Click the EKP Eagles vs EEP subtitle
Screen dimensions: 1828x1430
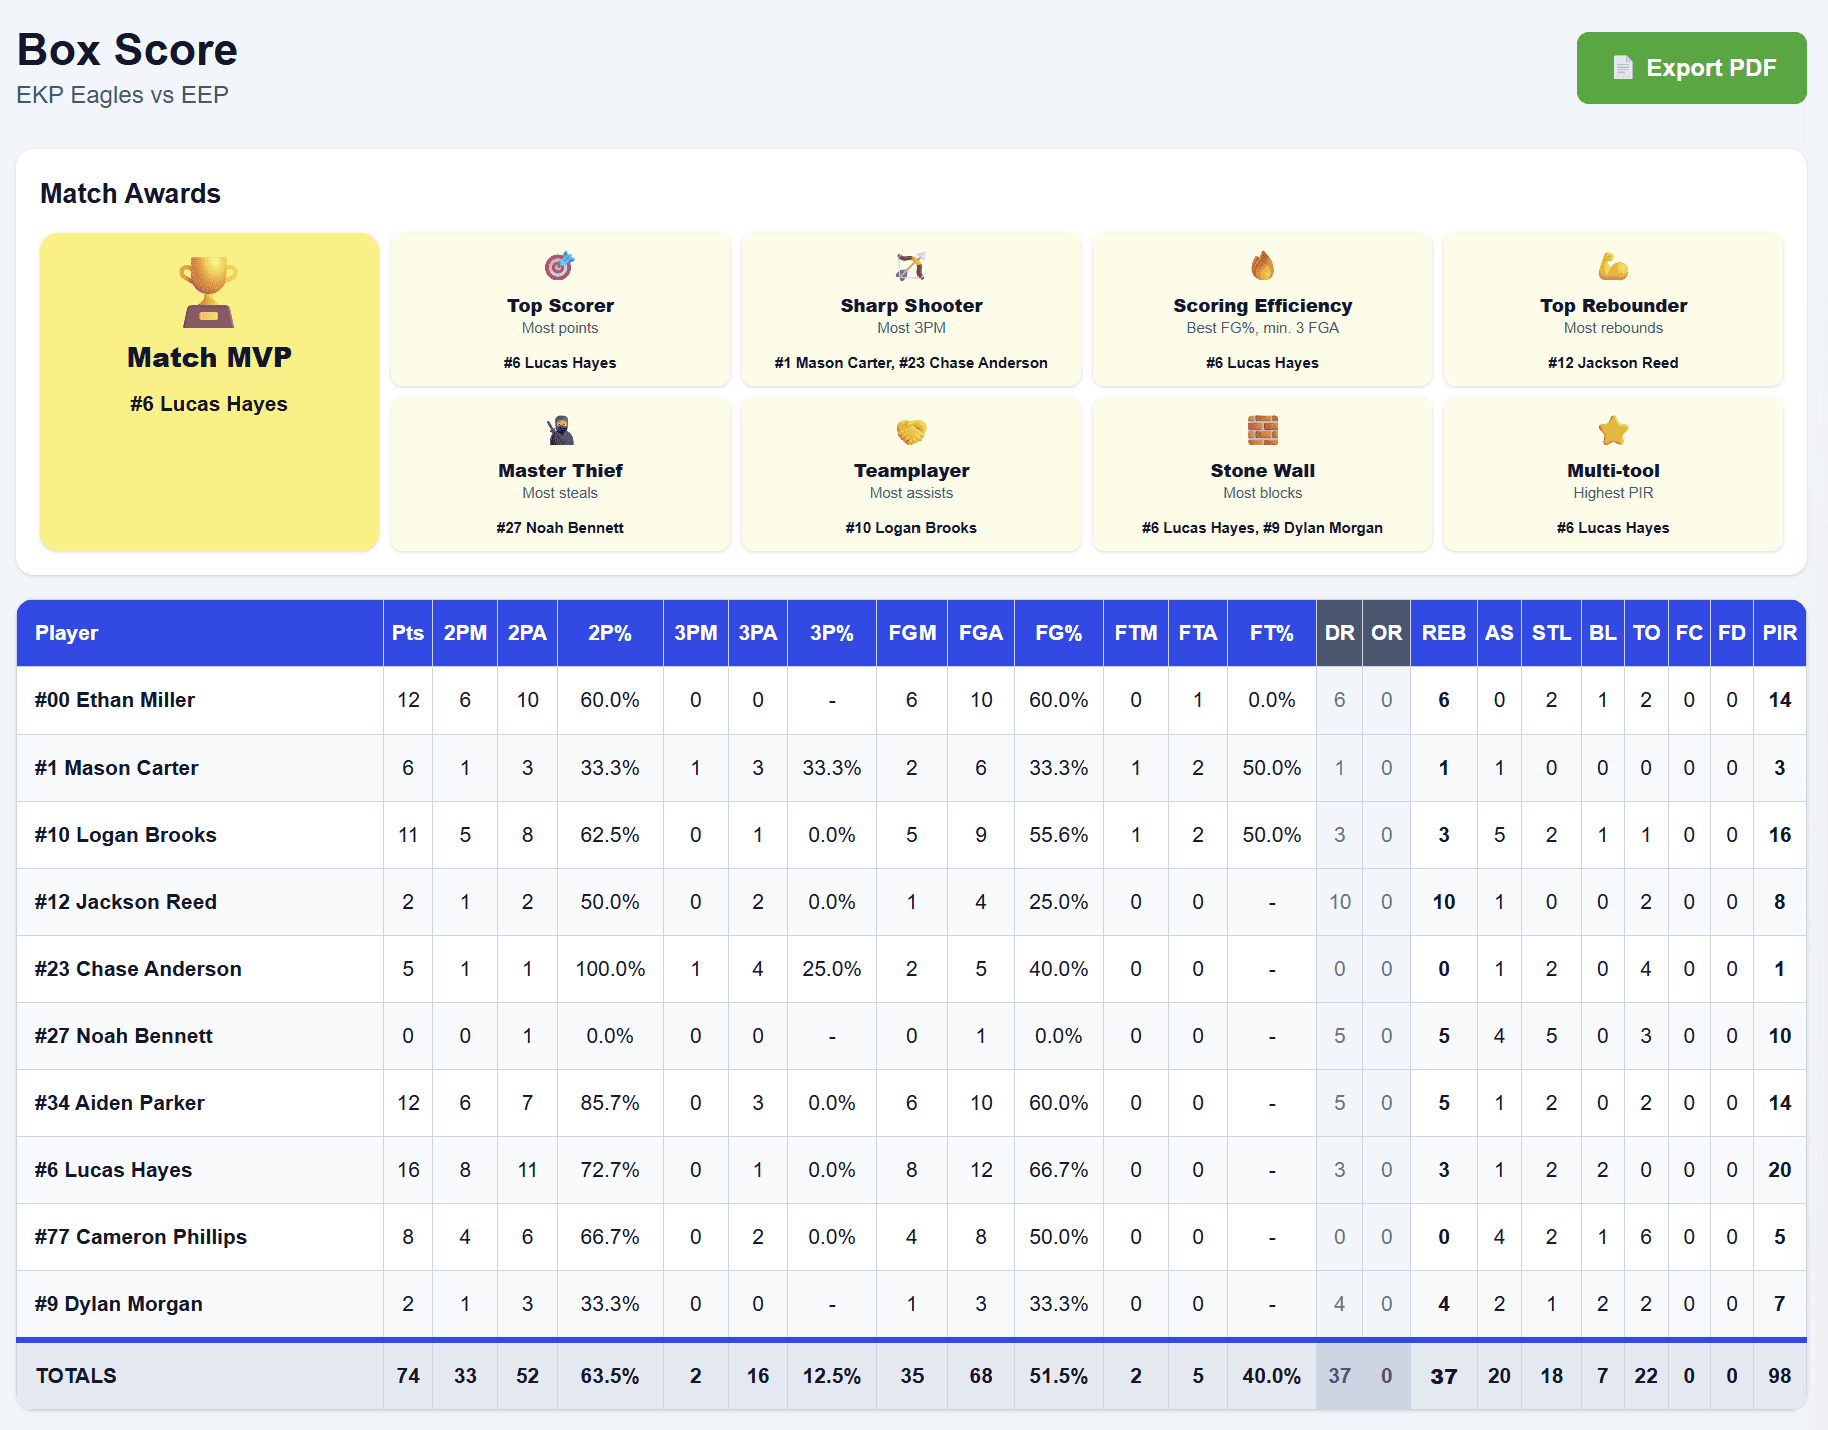coord(122,95)
